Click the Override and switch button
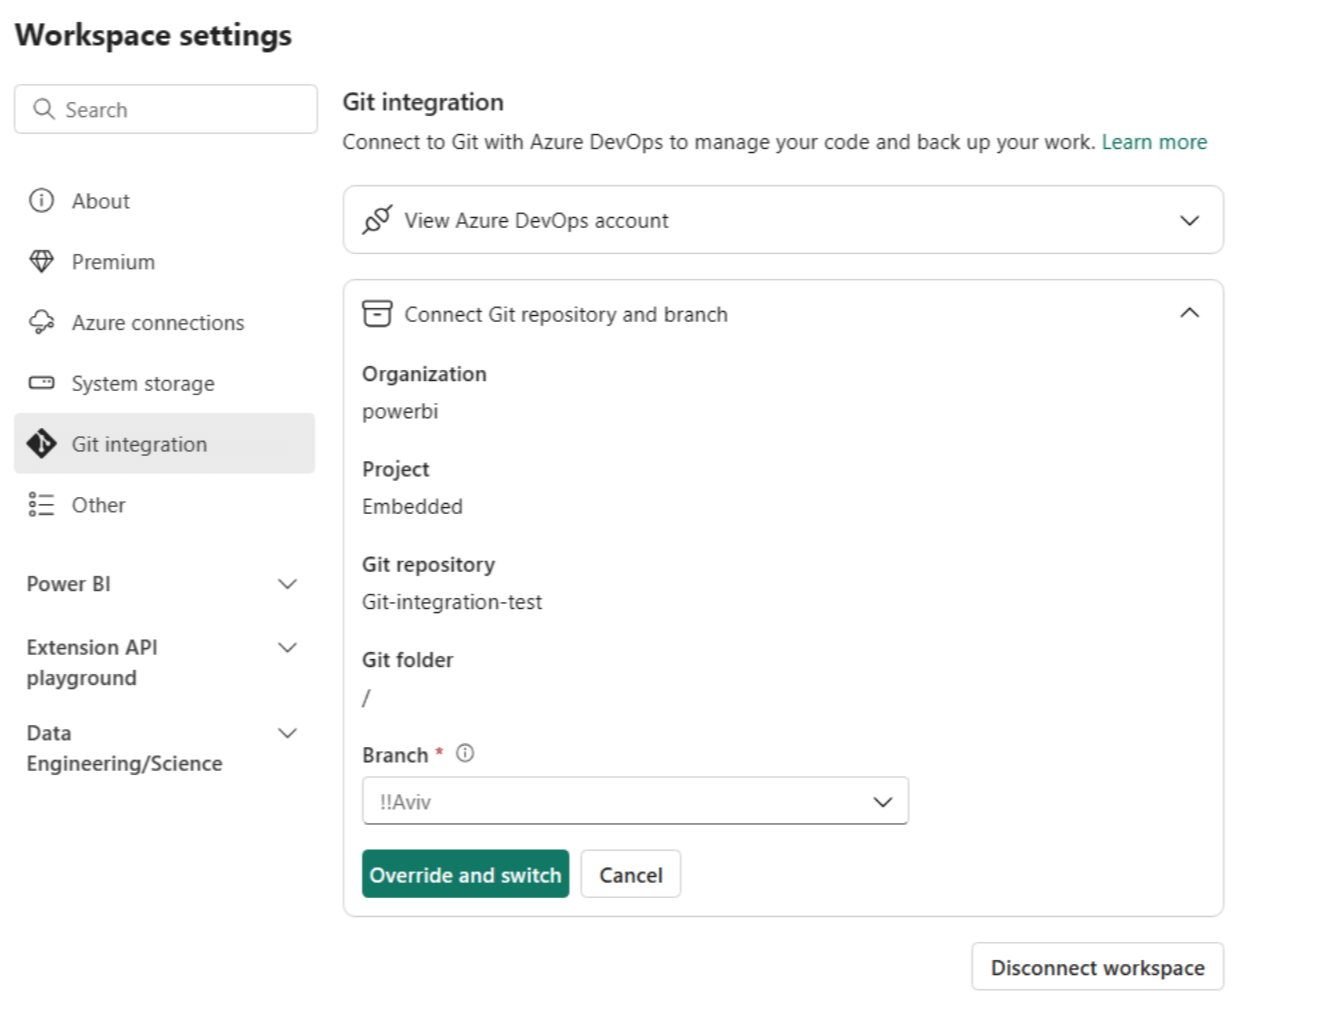The width and height of the screenshot is (1331, 1030). coord(464,874)
